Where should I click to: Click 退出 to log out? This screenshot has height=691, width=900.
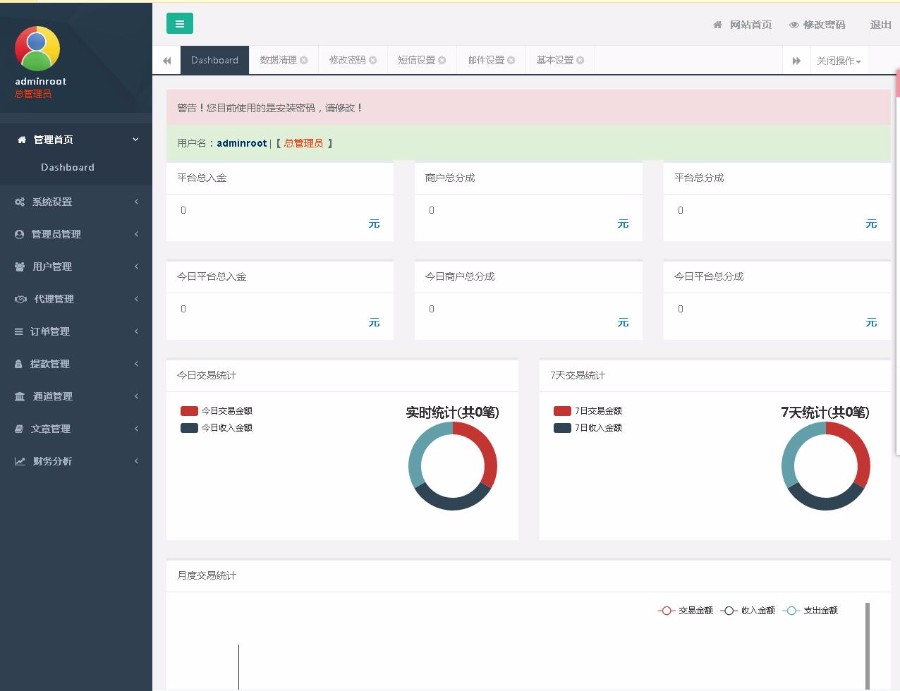880,25
